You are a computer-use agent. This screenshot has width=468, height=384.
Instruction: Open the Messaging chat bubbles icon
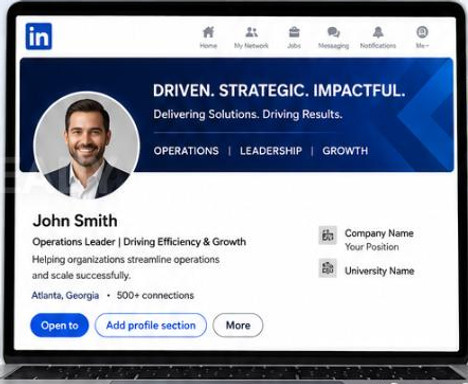point(333,32)
